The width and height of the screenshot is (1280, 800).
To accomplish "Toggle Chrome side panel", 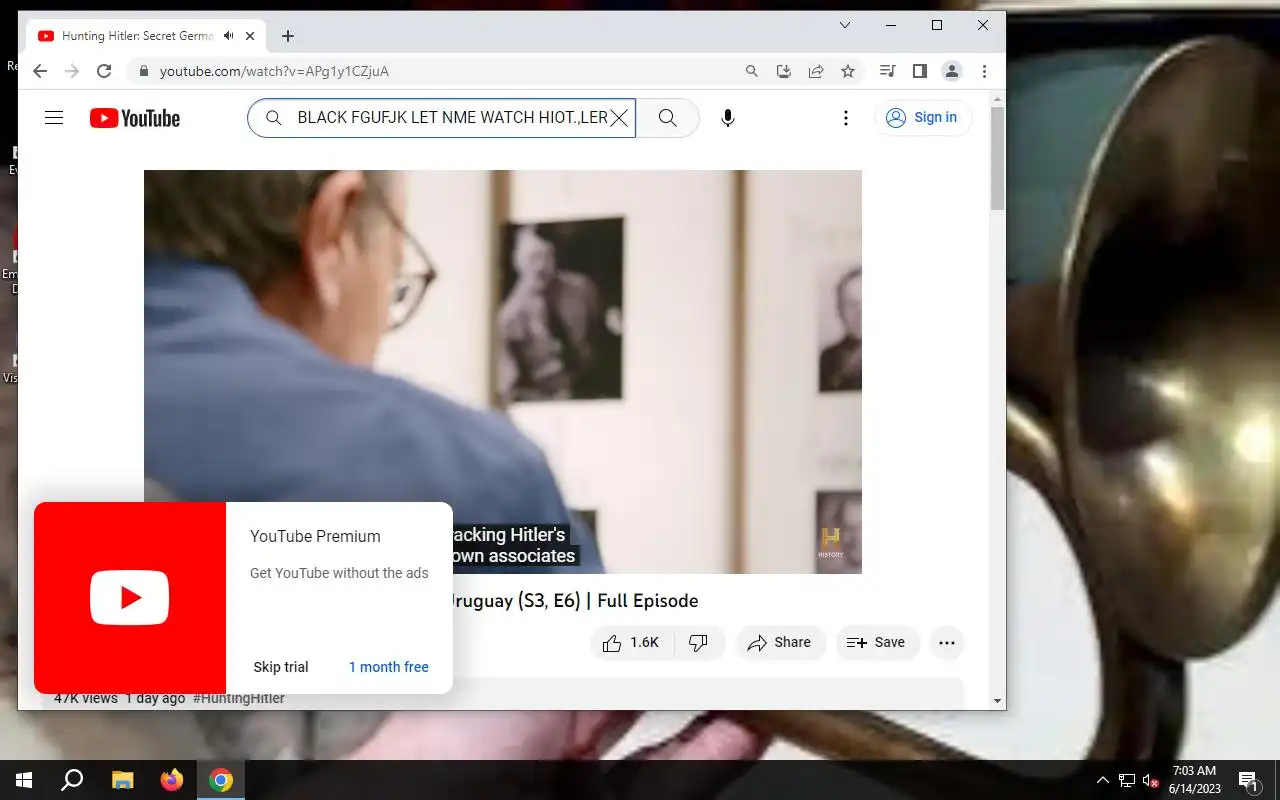I will (920, 71).
